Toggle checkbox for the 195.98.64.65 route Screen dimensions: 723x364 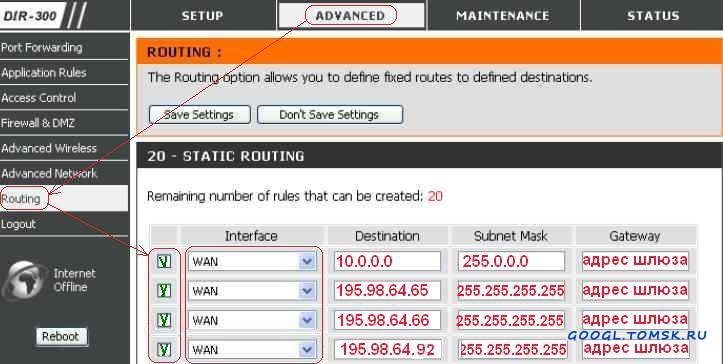tap(164, 291)
